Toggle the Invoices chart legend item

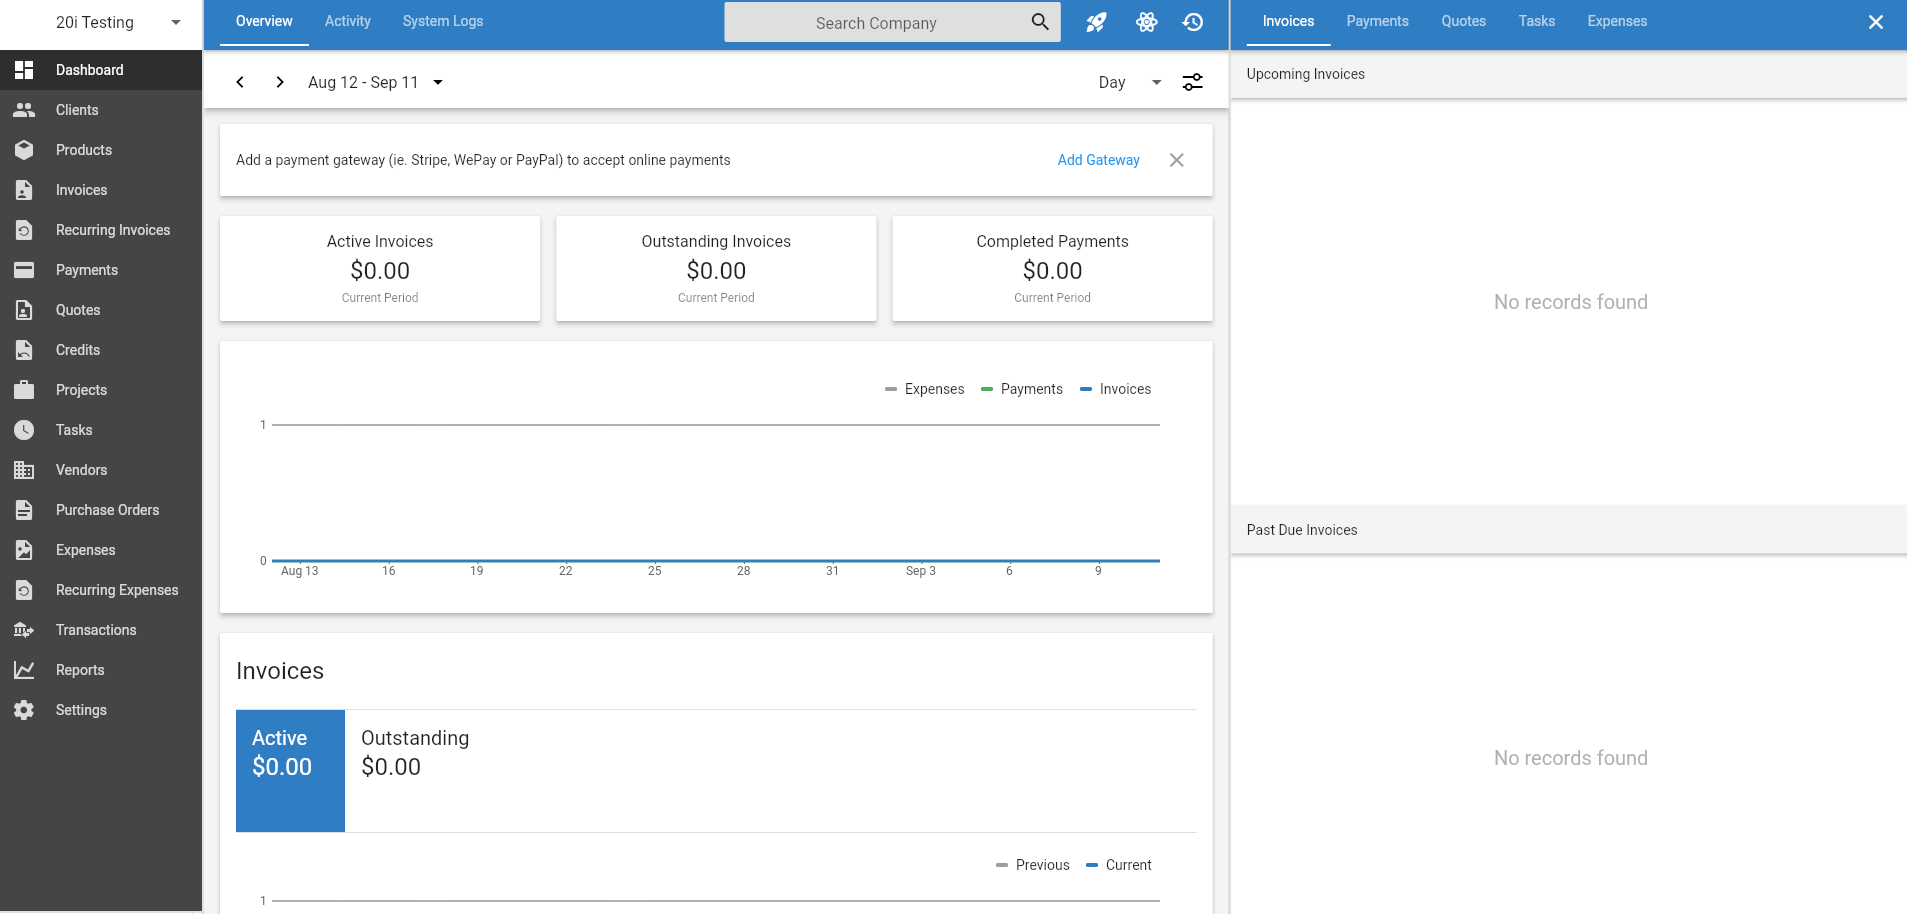click(1115, 389)
